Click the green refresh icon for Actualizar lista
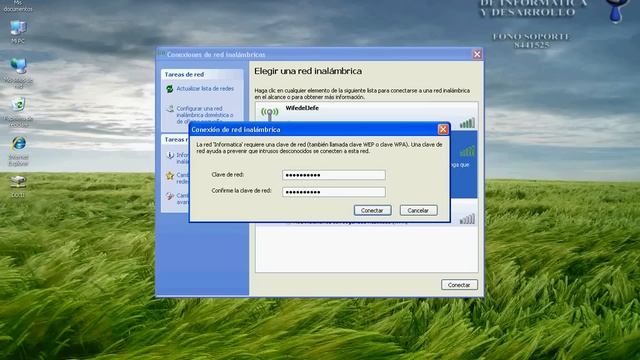Viewport: 640px width, 360px height. click(x=170, y=89)
